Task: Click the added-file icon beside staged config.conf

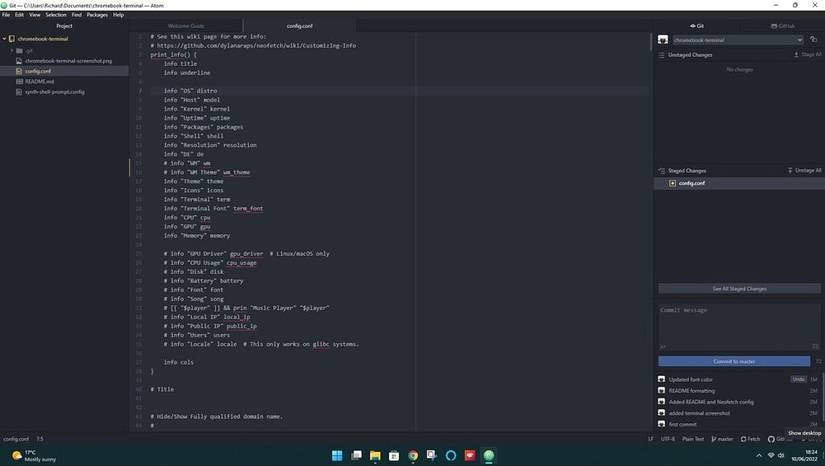Action: tap(672, 183)
